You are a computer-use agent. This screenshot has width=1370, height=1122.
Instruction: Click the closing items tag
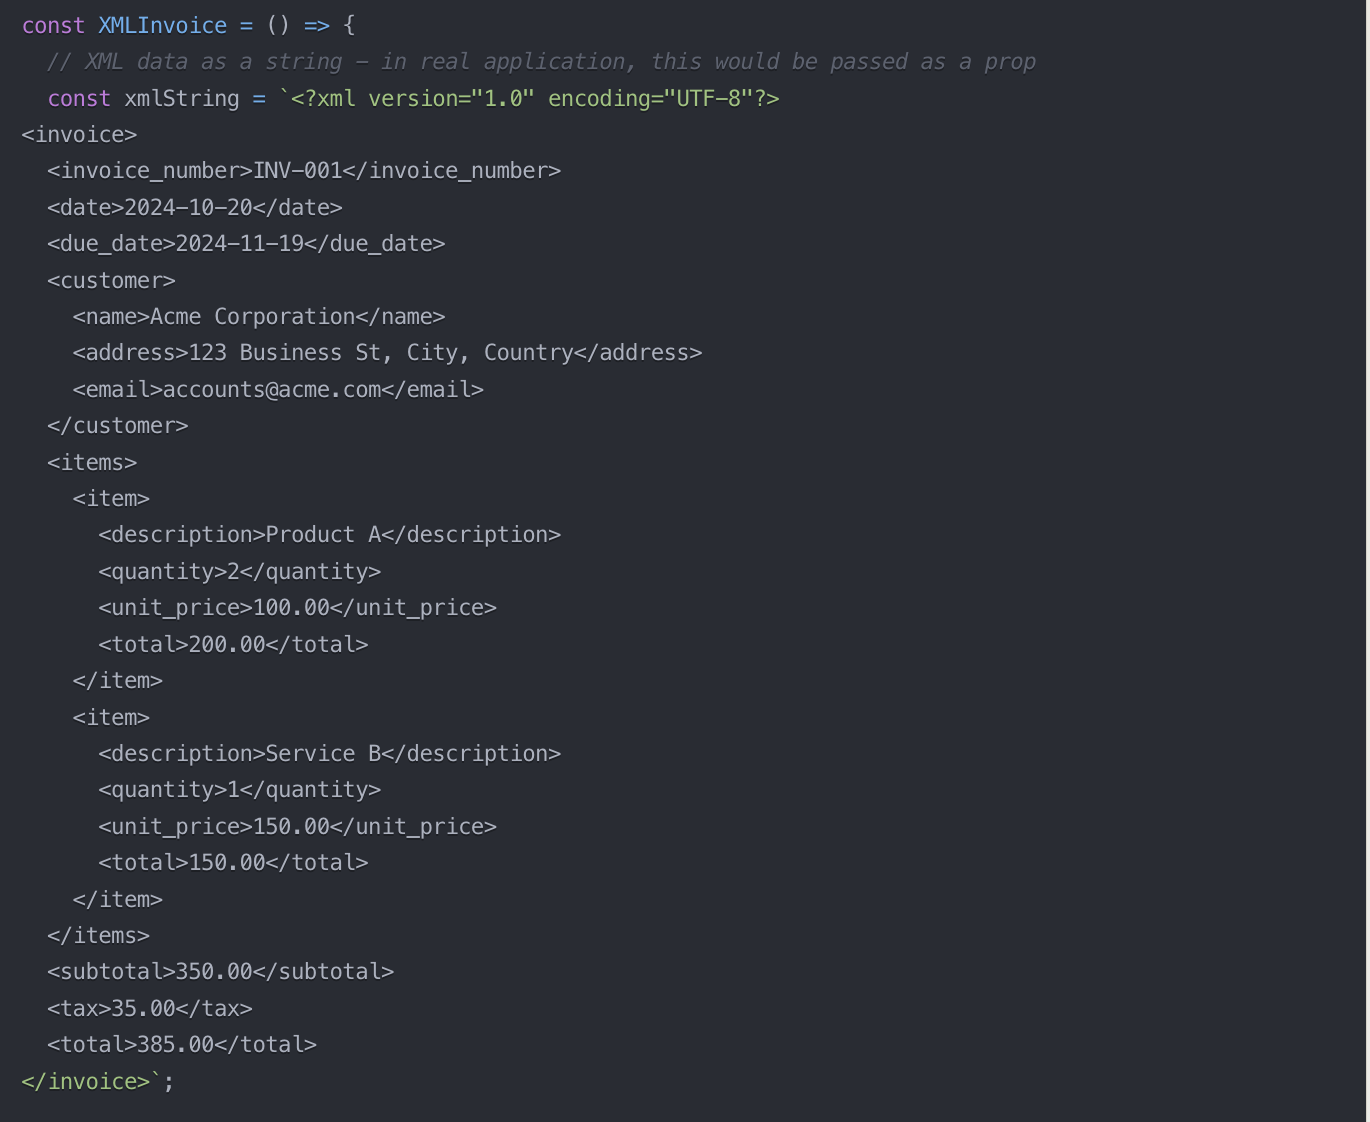point(98,935)
